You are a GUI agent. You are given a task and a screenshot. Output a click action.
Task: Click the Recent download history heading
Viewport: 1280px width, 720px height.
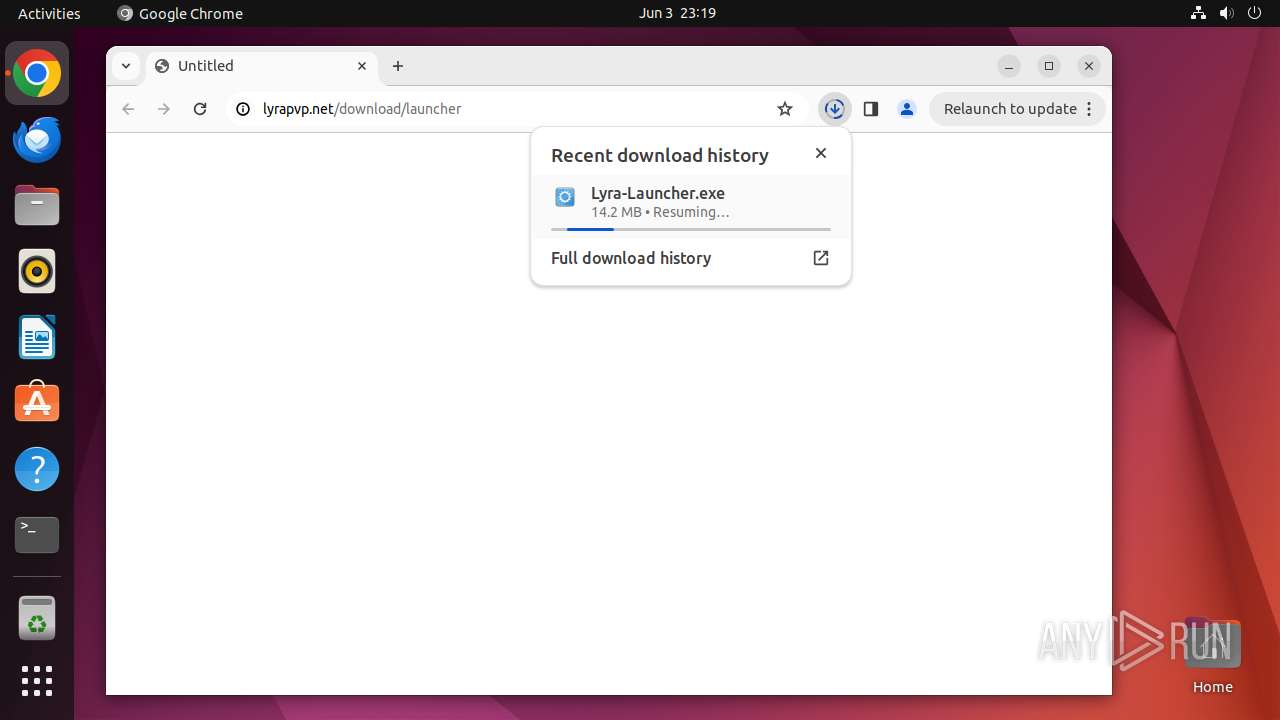pos(660,155)
